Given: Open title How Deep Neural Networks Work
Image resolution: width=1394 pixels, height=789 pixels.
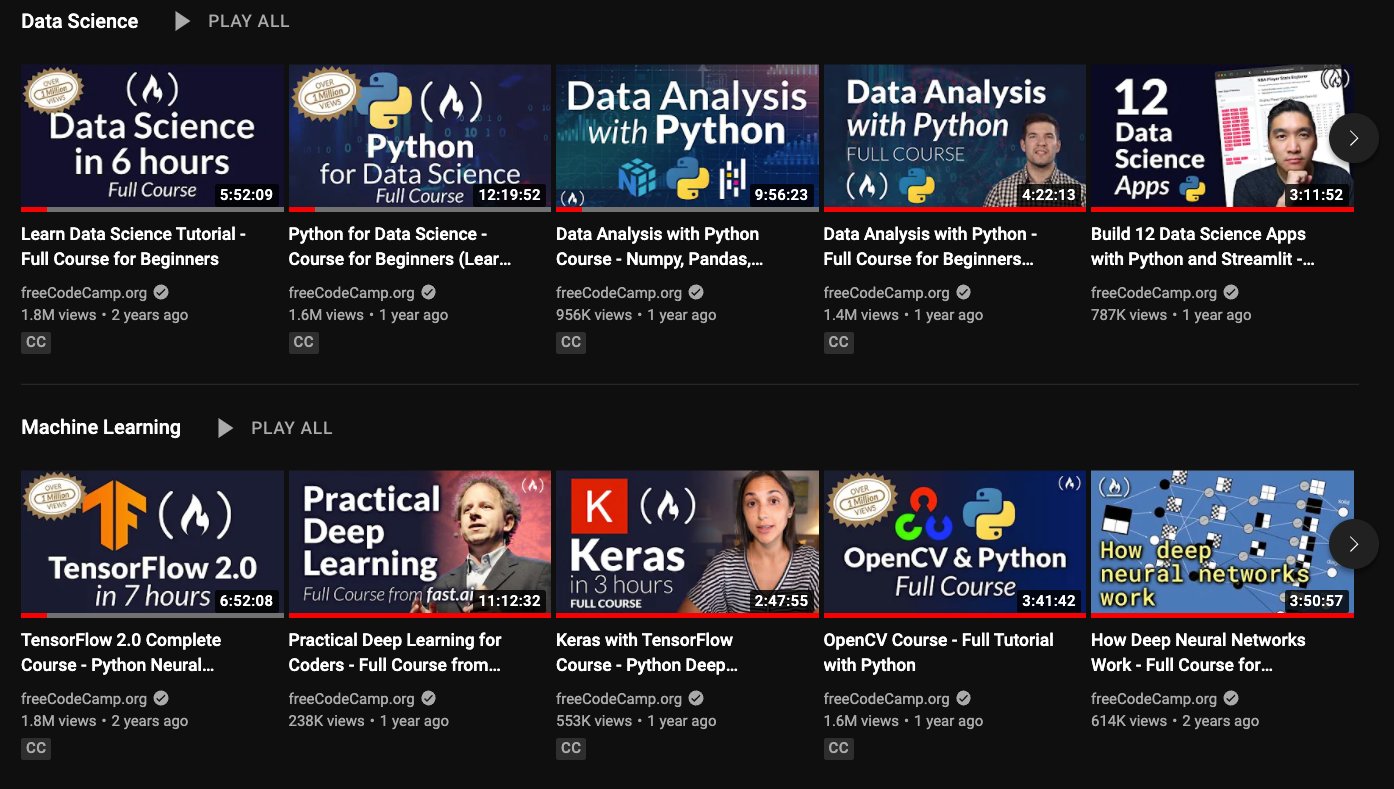Looking at the screenshot, I should tap(1198, 652).
